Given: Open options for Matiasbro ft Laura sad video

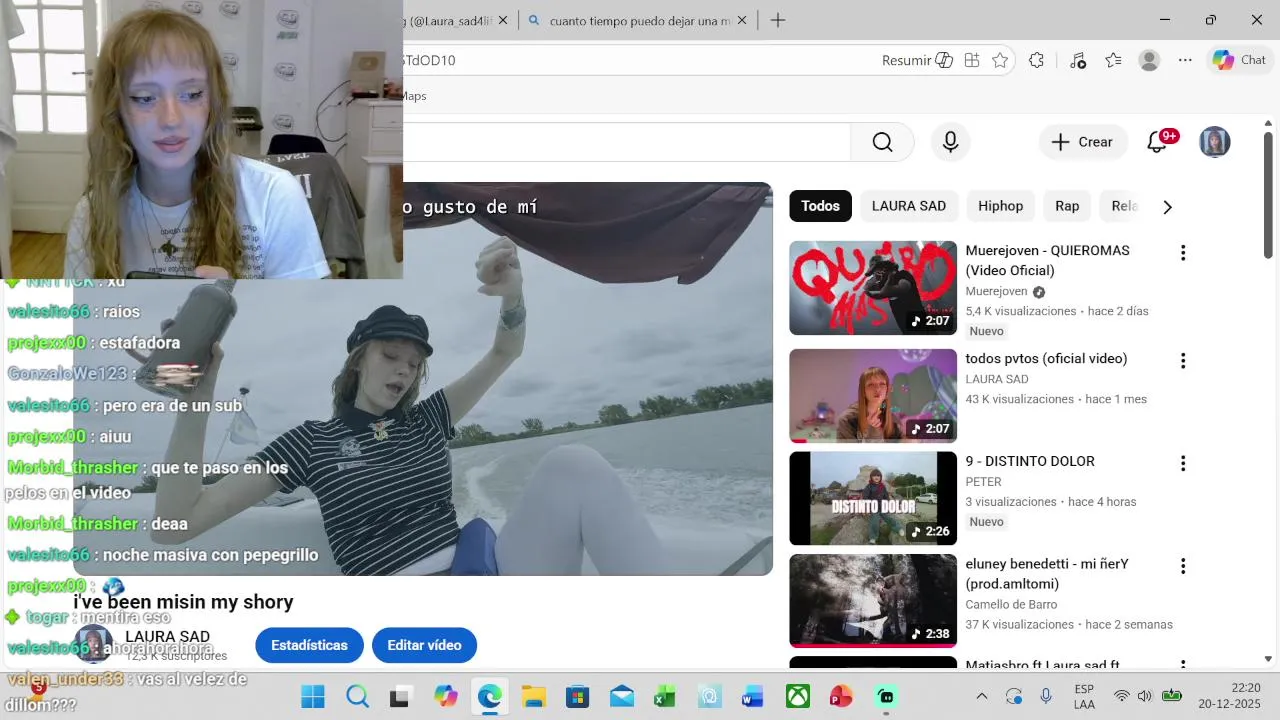Looking at the screenshot, I should click(1183, 664).
